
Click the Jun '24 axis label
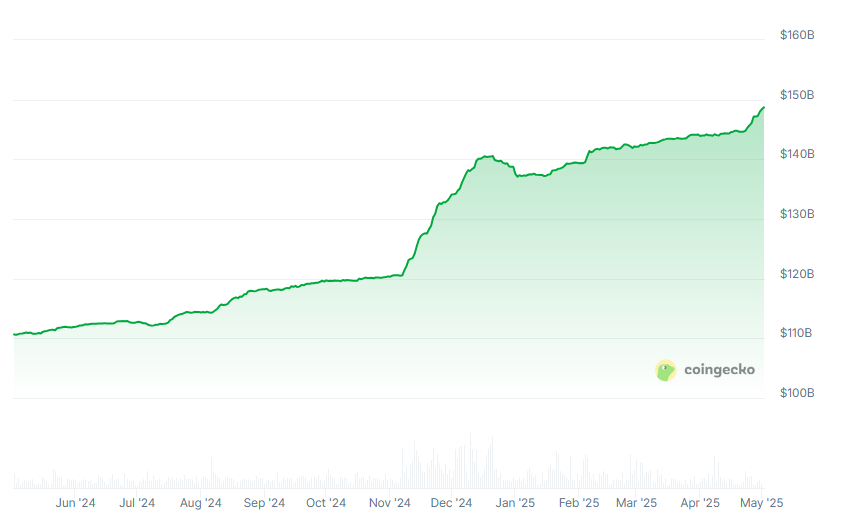click(76, 503)
